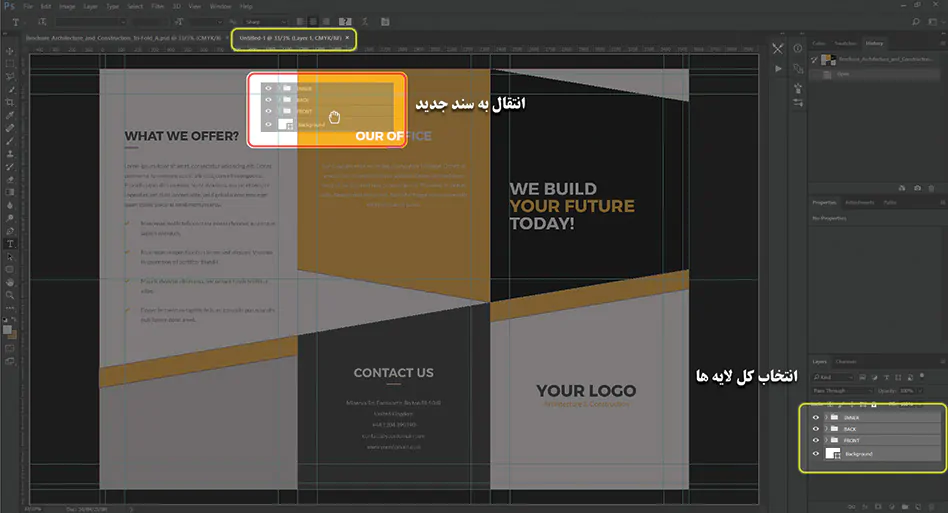Select the Pen tool
Viewport: 948px width, 513px height.
point(10,231)
